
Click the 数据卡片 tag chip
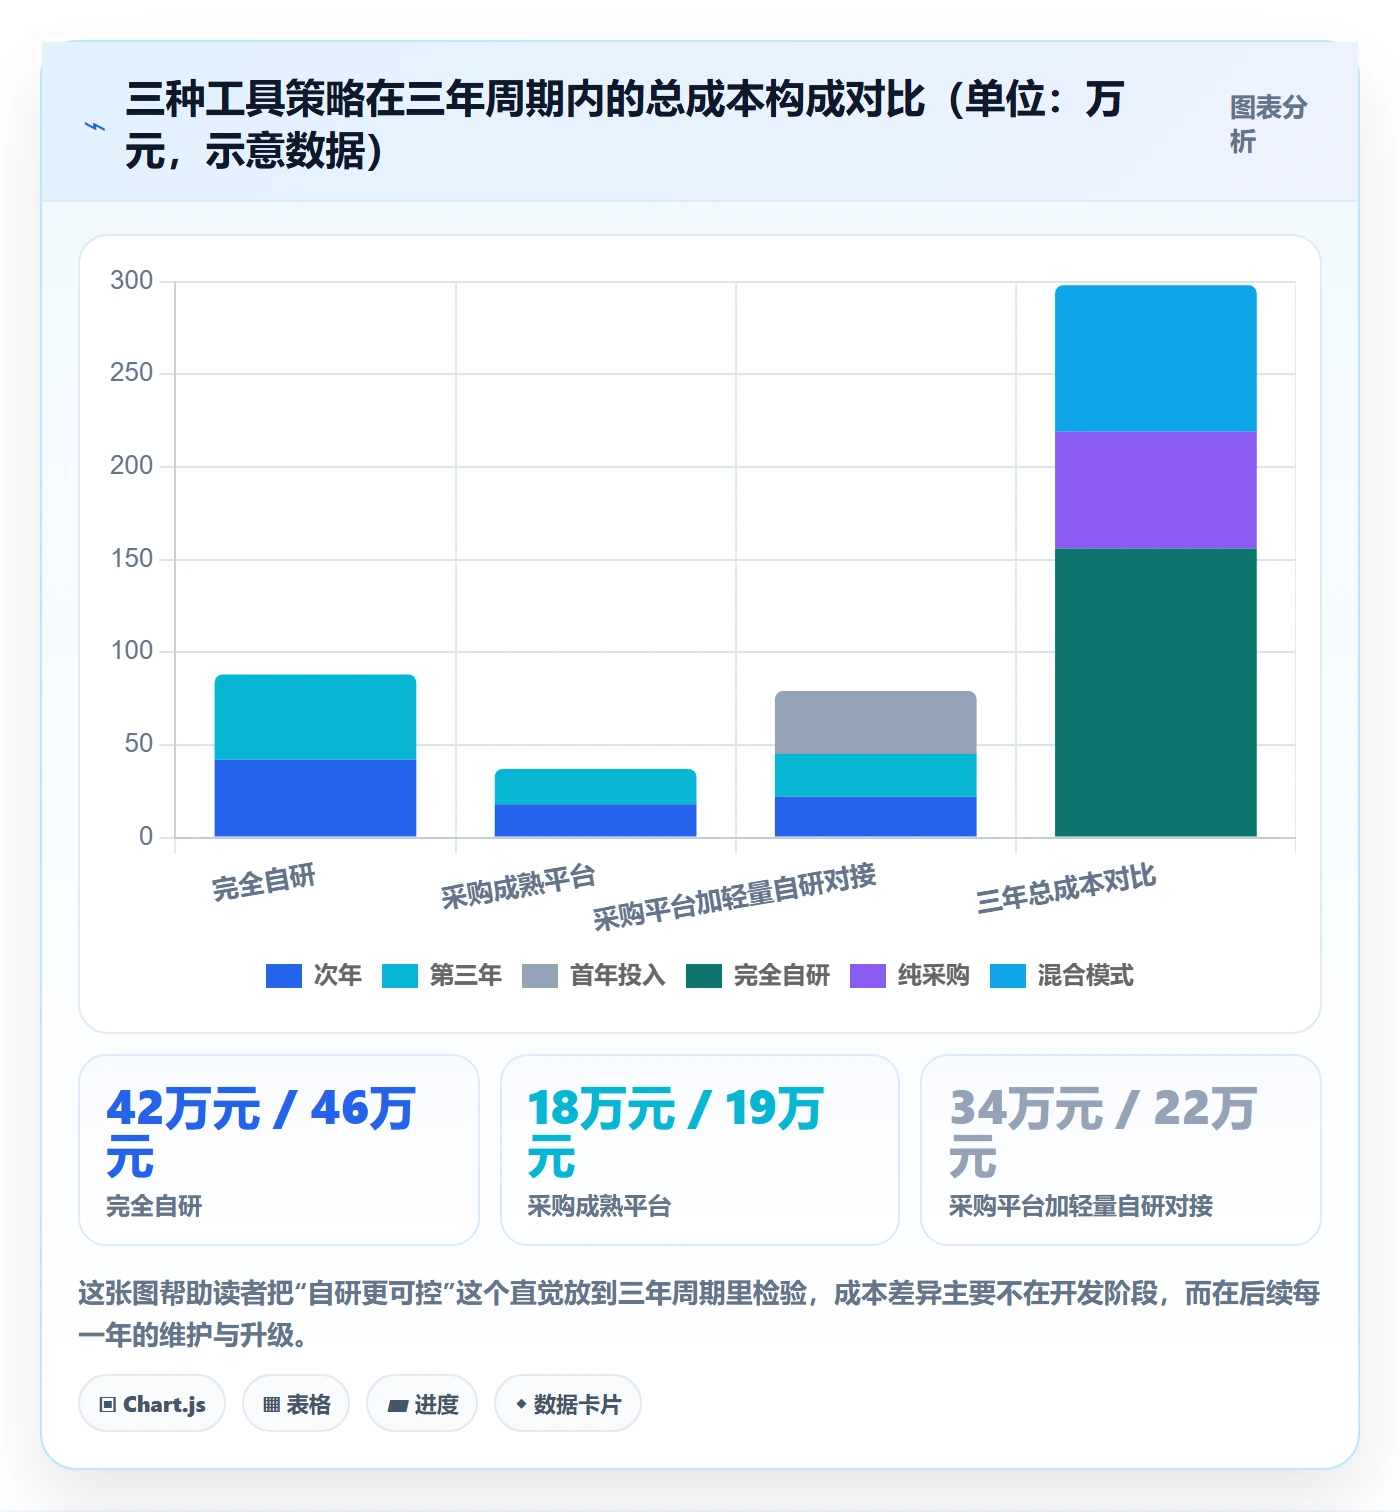click(x=568, y=1404)
